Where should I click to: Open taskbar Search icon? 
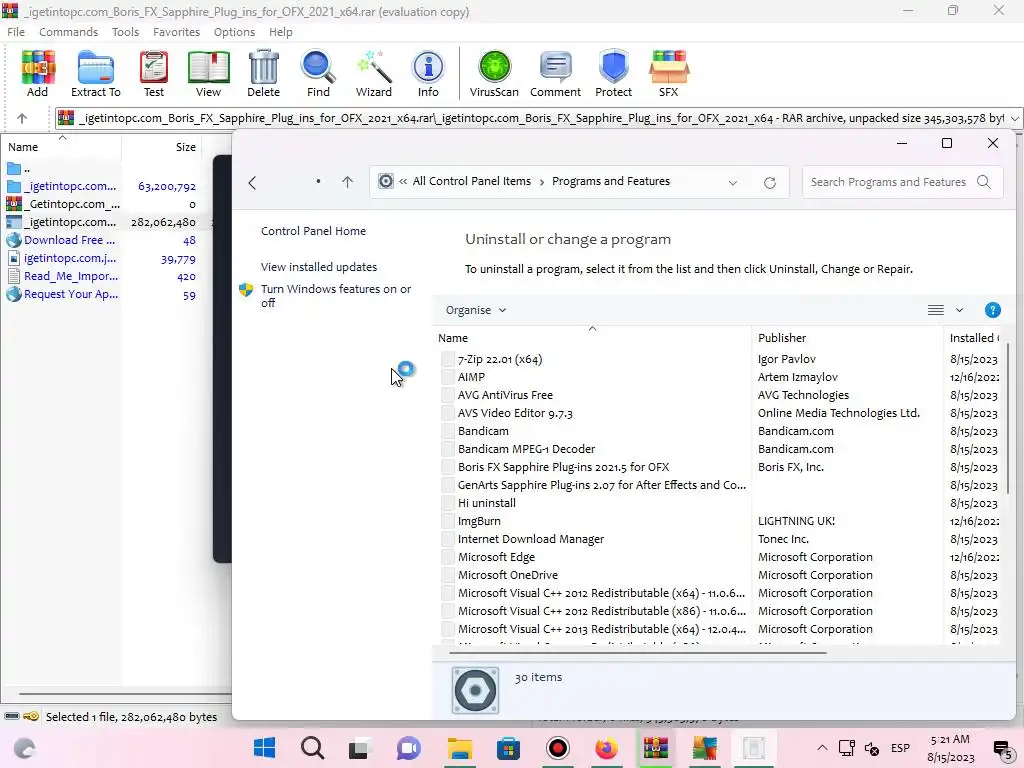click(312, 748)
